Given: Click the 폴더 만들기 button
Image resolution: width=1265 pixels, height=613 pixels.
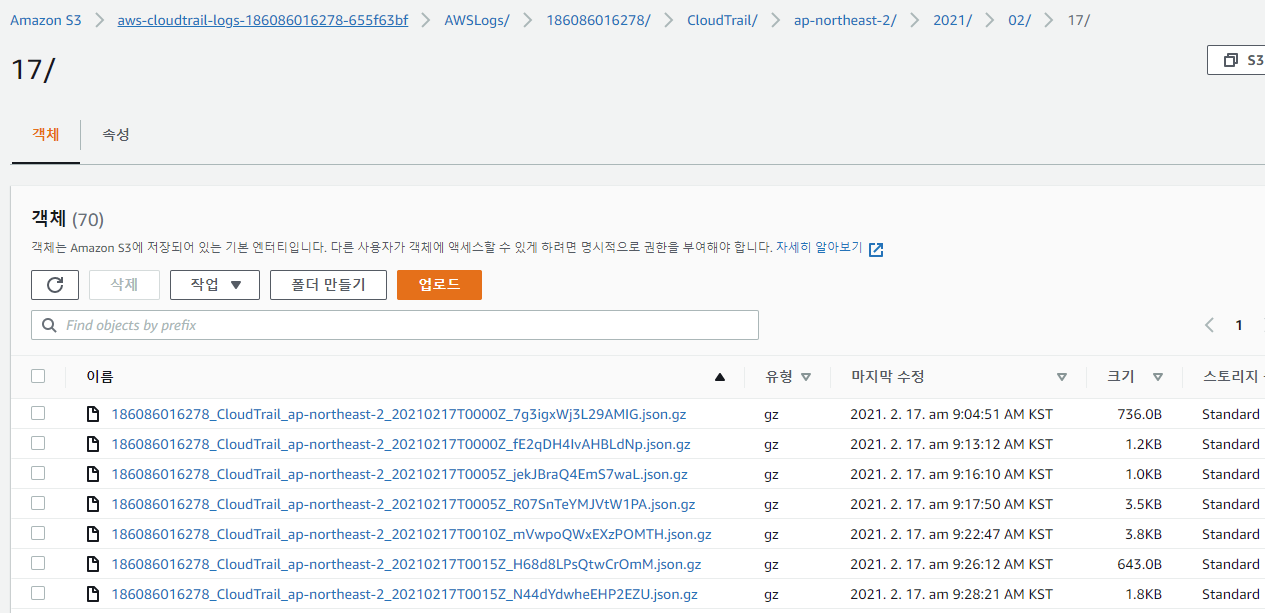Looking at the screenshot, I should 327,285.
